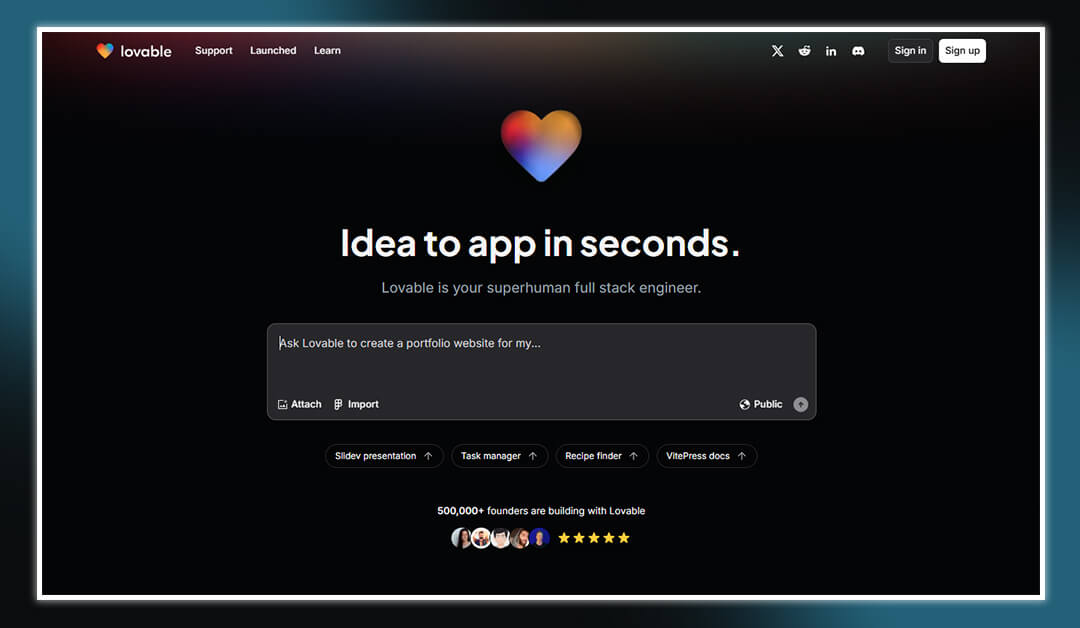Open the X (Twitter) social icon
The width and height of the screenshot is (1080, 628).
click(x=777, y=51)
